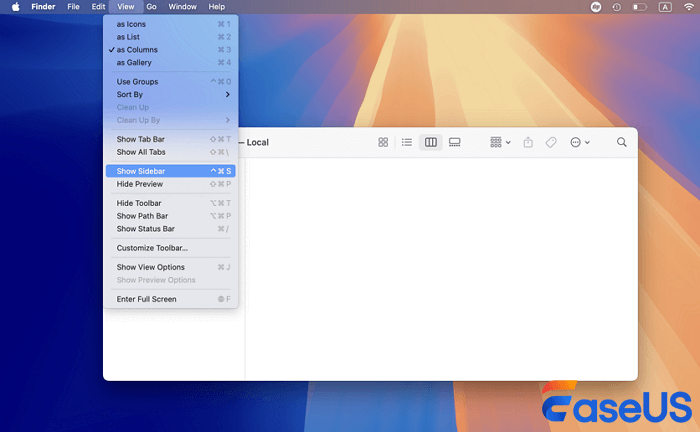Select the checked 'as Columns' view option

click(x=137, y=50)
